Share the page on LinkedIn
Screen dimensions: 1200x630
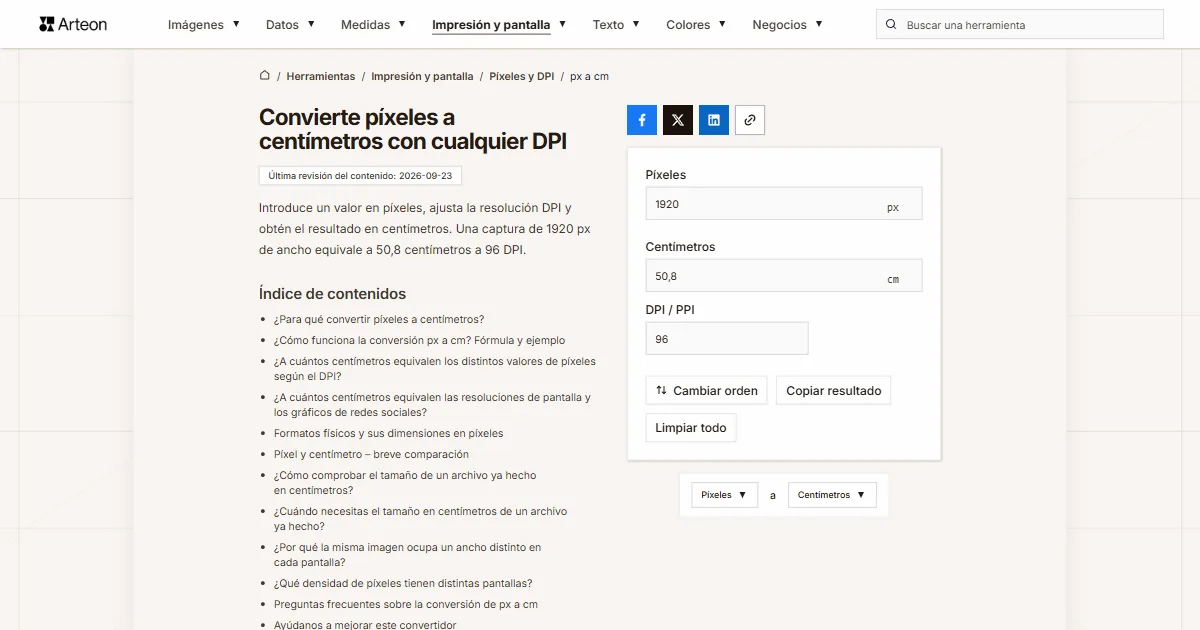tap(714, 120)
